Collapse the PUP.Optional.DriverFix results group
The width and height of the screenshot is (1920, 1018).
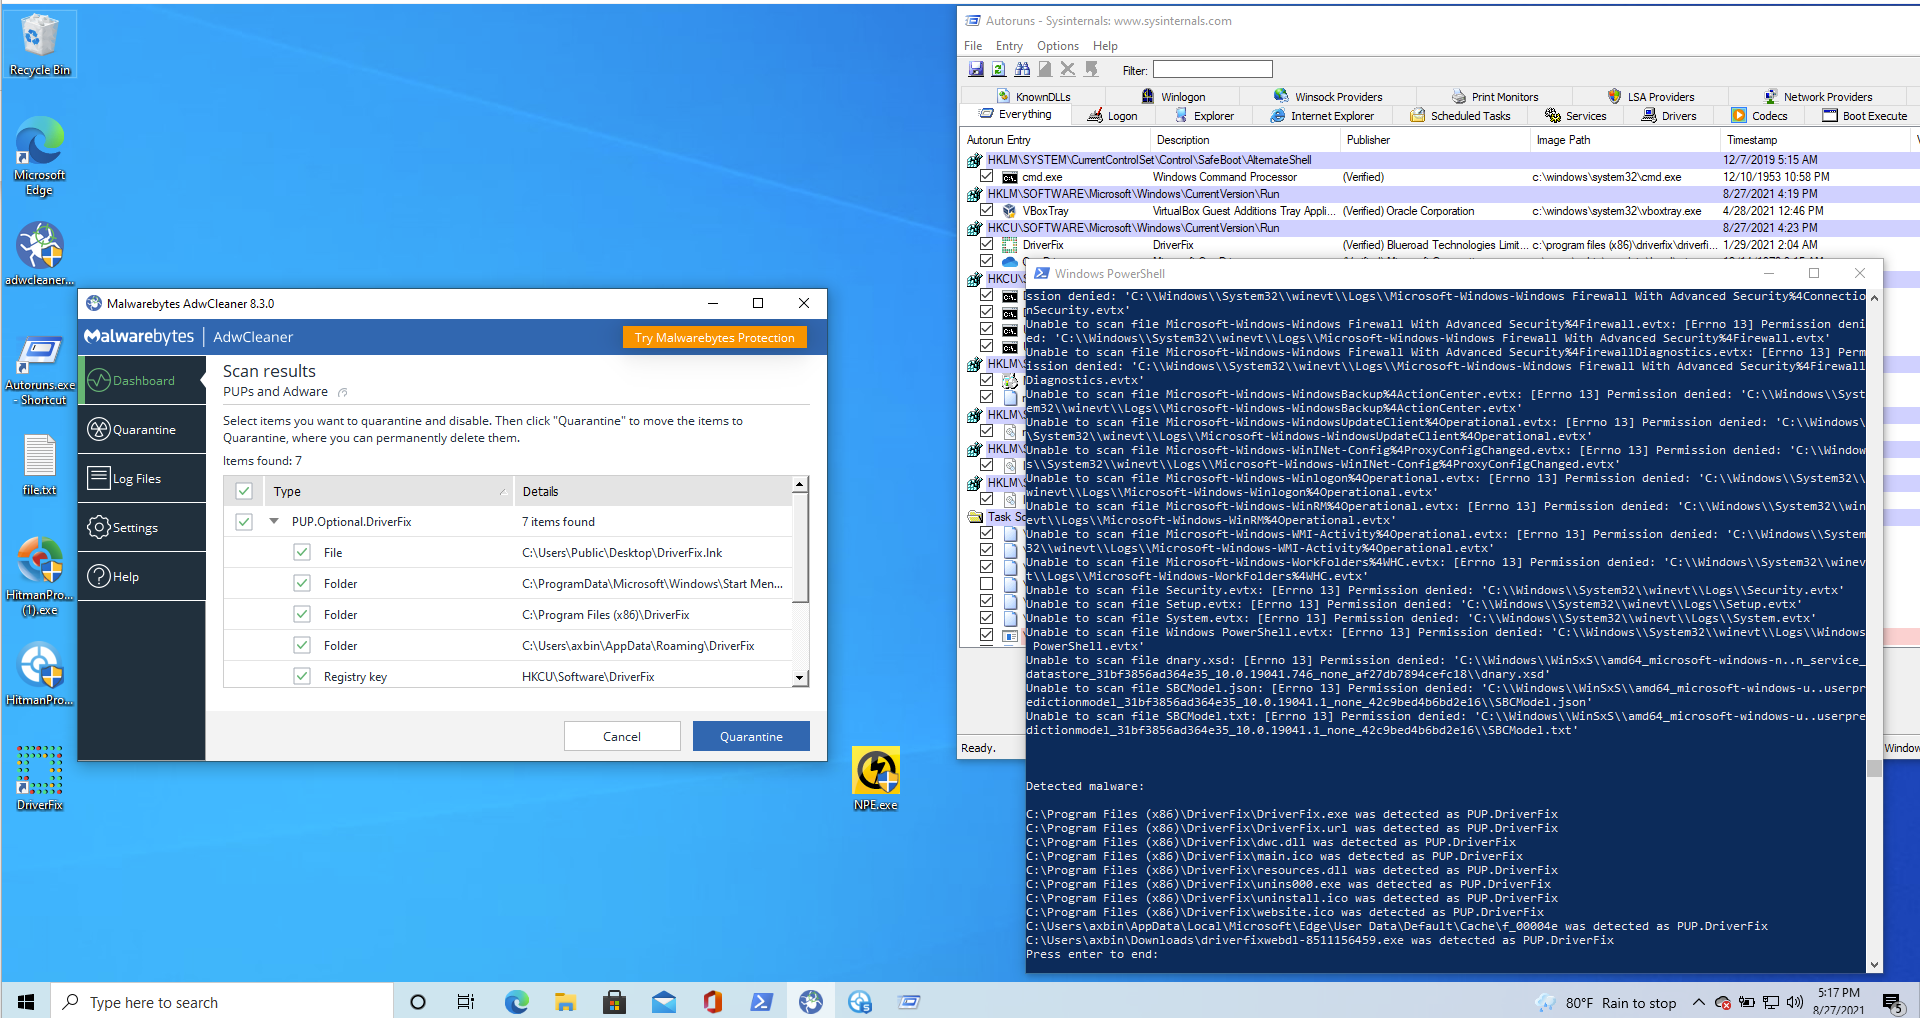pyautogui.click(x=276, y=521)
